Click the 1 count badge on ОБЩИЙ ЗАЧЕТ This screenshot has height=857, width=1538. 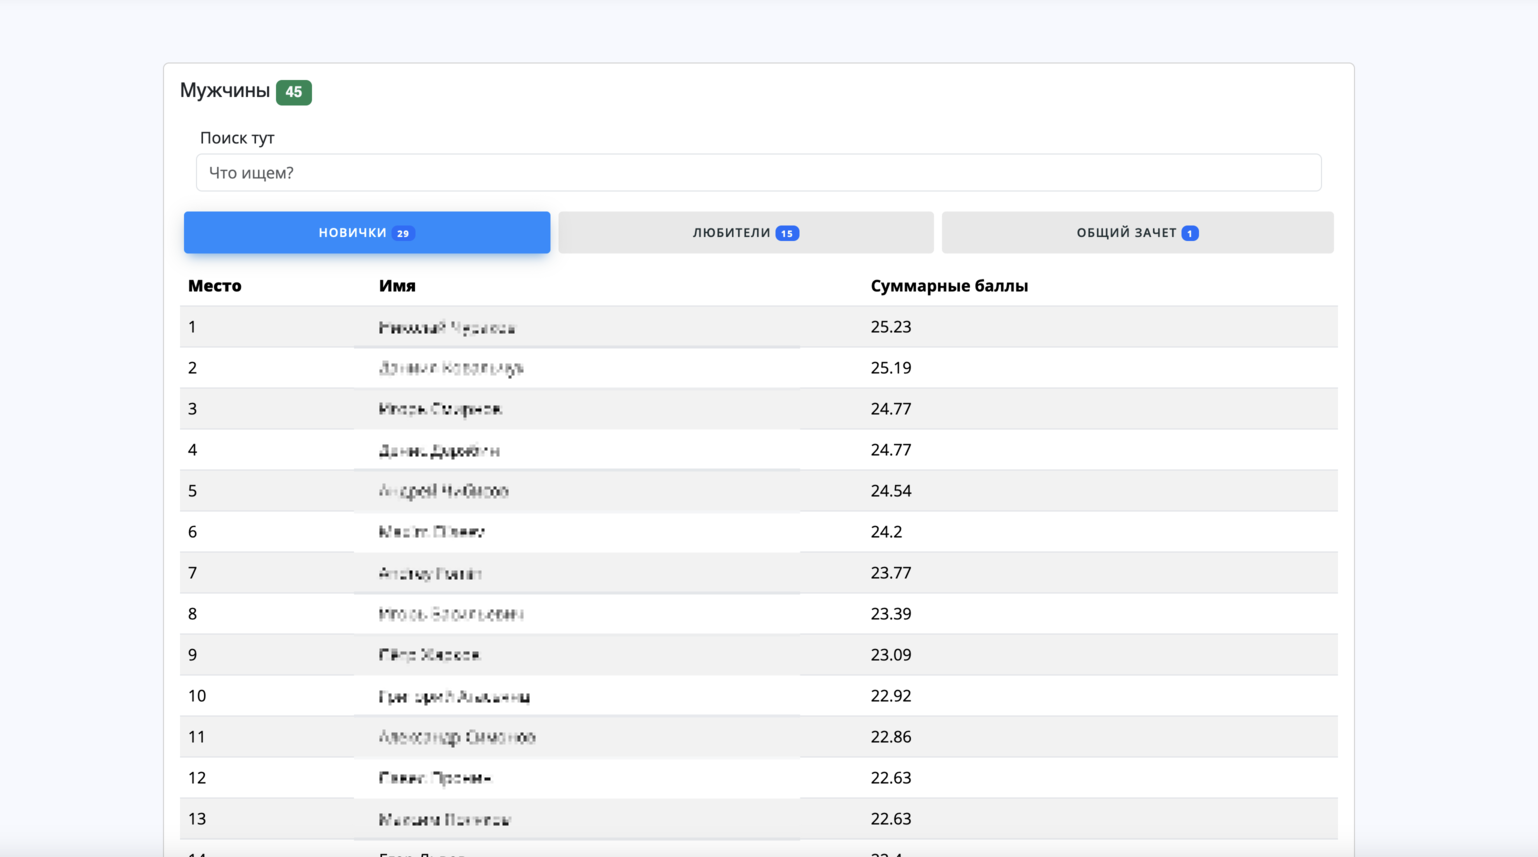click(1190, 233)
